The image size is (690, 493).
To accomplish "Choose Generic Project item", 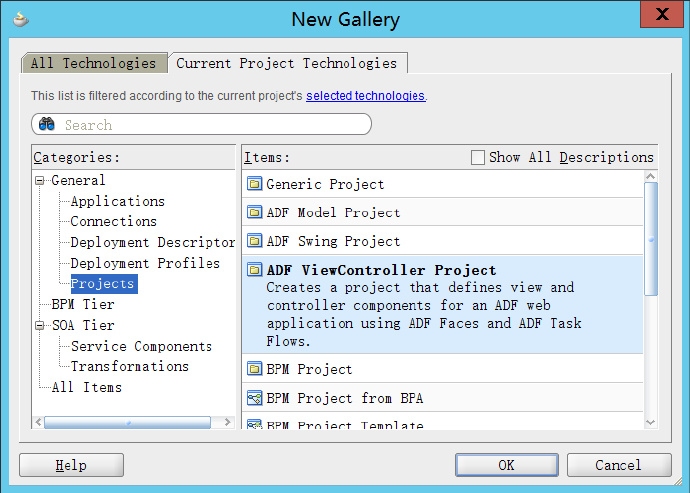I will point(442,184).
